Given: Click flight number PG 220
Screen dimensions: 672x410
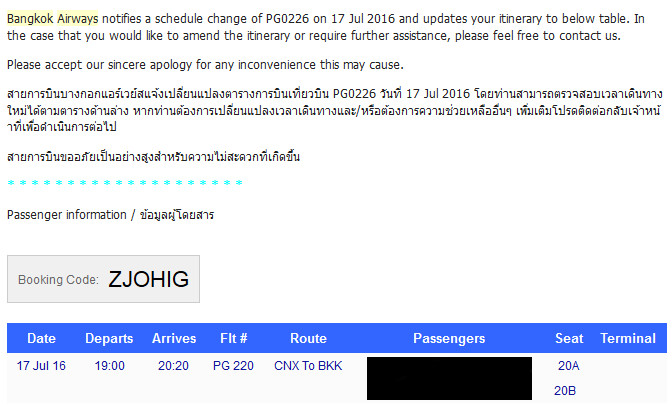Looking at the screenshot, I should pyautogui.click(x=233, y=366).
